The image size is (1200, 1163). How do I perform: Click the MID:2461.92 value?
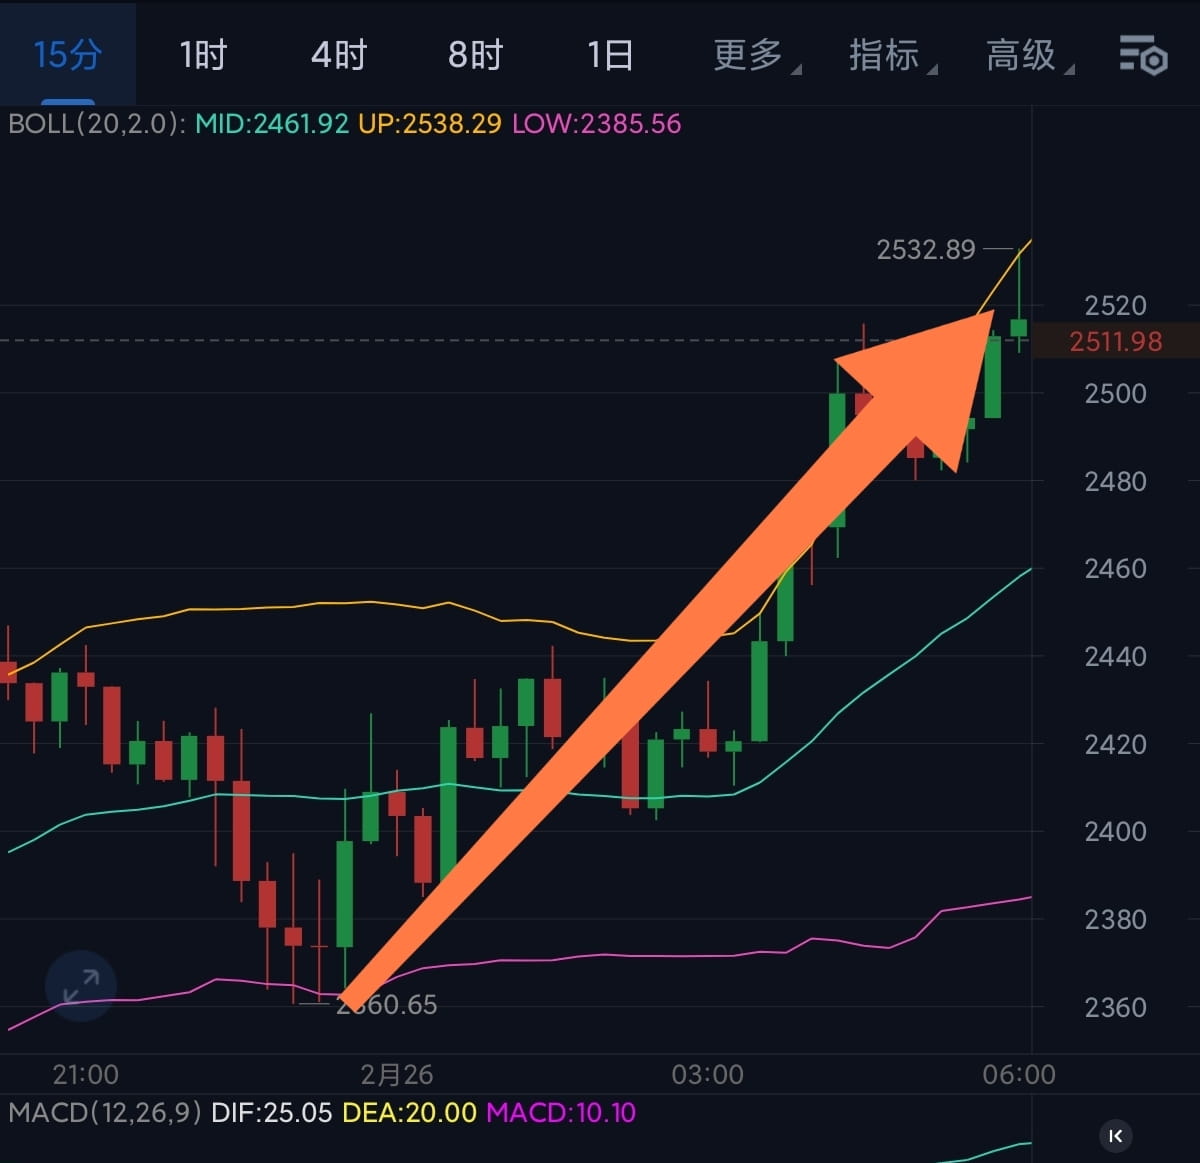[x=272, y=124]
